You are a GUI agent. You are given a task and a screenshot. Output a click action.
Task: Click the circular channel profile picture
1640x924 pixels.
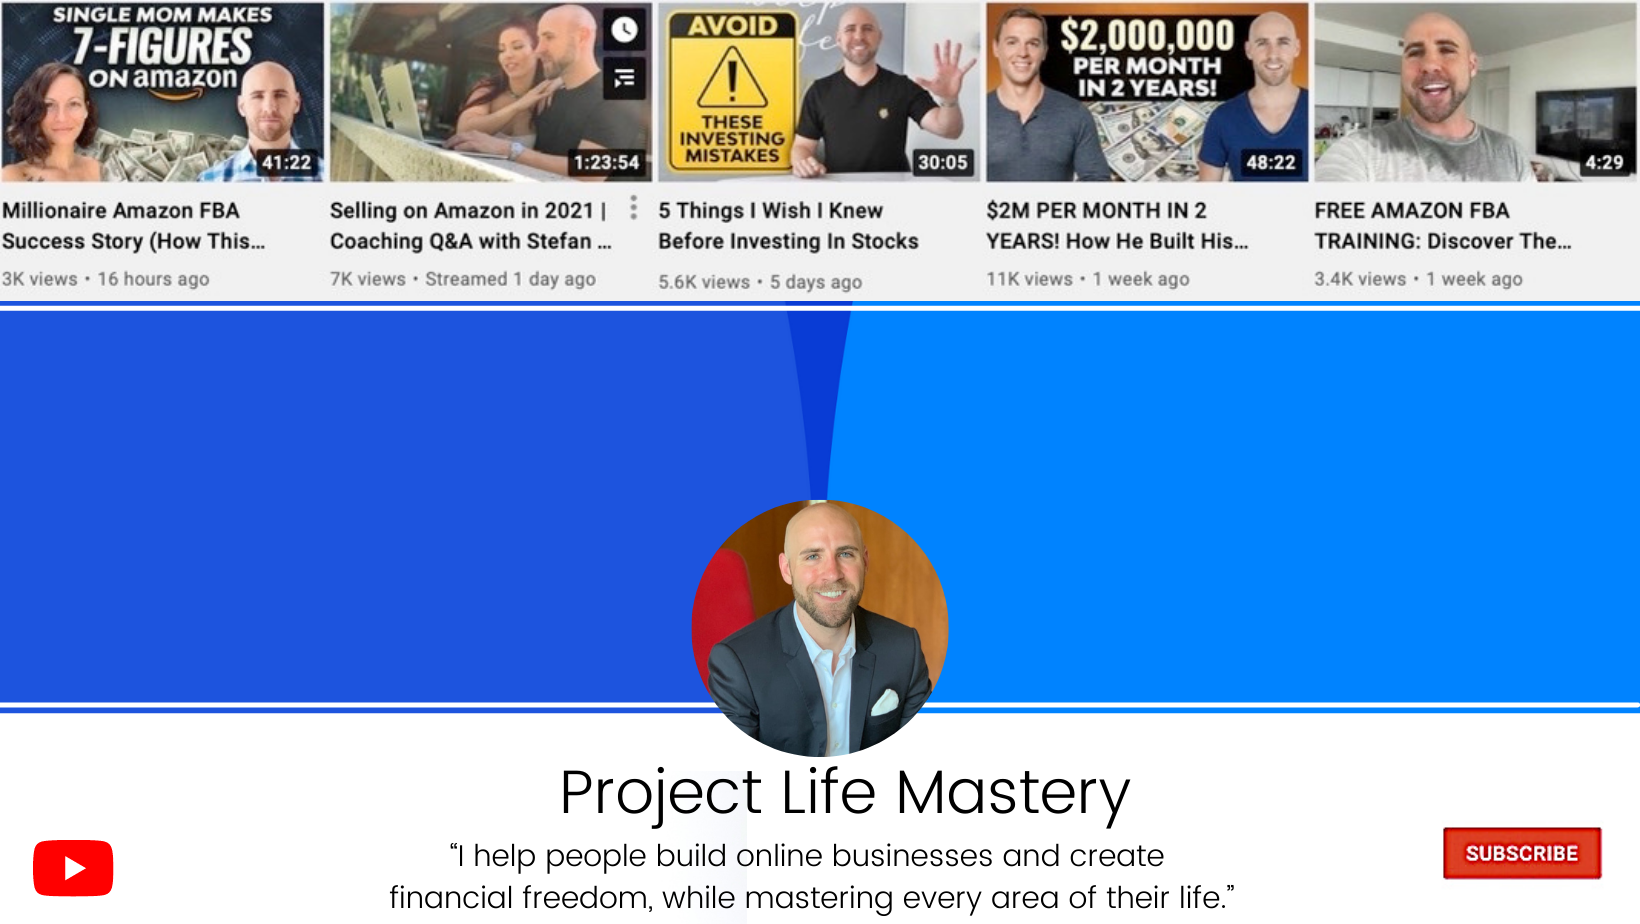click(820, 628)
